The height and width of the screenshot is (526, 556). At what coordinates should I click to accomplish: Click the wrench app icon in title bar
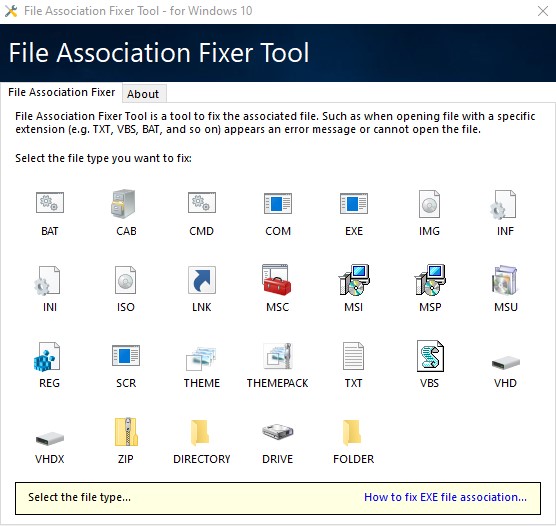click(x=11, y=11)
